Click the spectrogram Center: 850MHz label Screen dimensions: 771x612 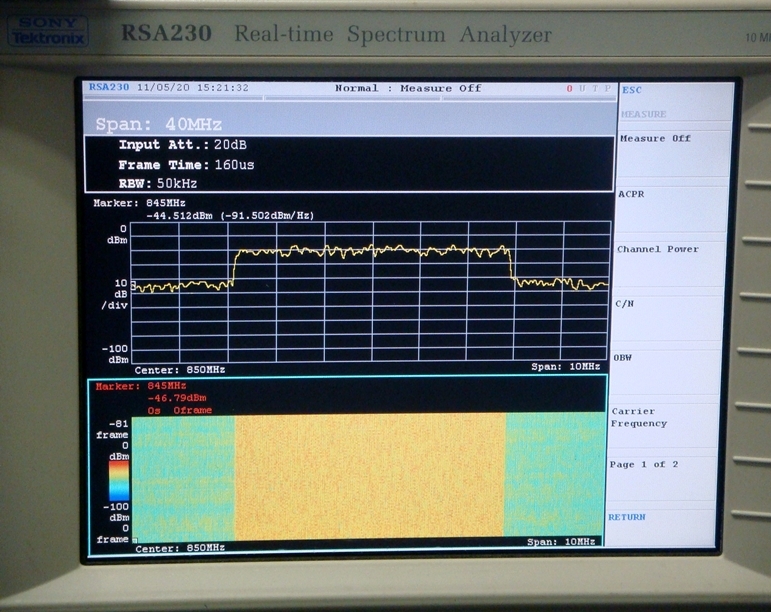(180, 548)
